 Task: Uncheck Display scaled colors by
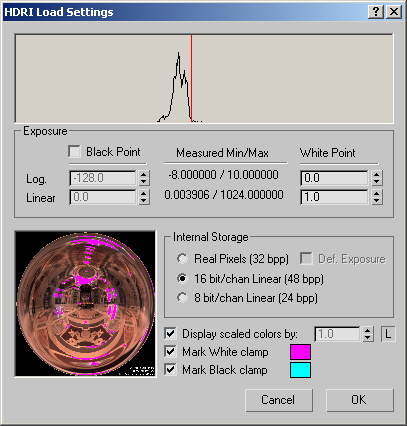point(170,333)
